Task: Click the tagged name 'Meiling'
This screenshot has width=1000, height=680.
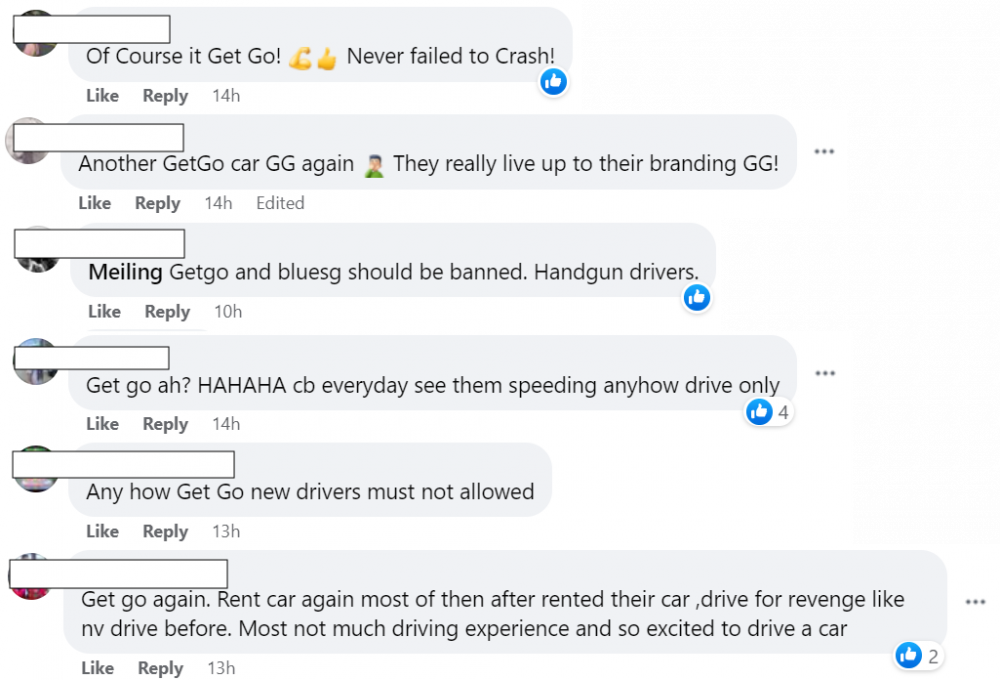Action: click(125, 272)
